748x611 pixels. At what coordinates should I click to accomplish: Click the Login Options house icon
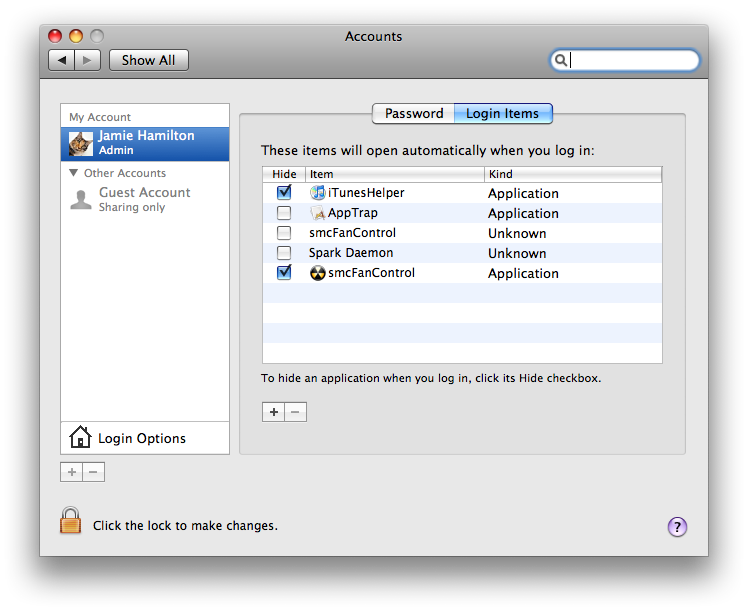[80, 437]
